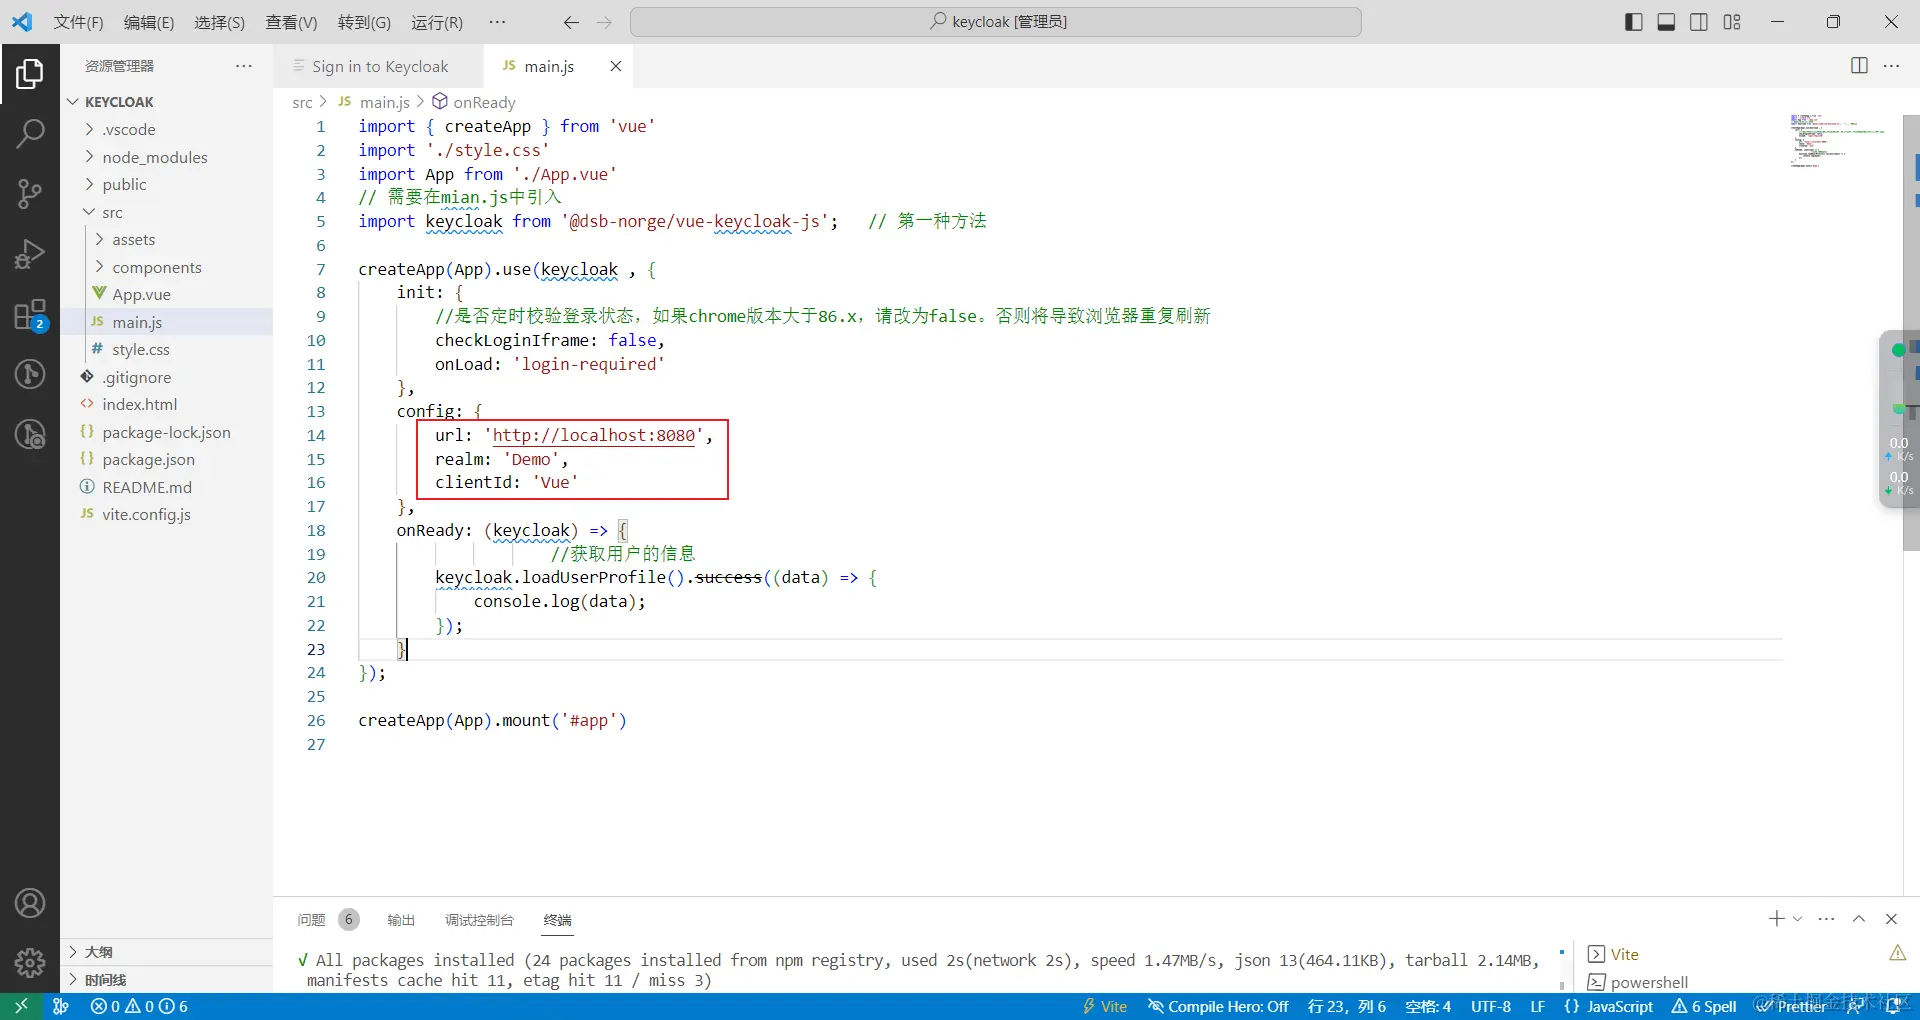Image resolution: width=1920 pixels, height=1020 pixels.
Task: Open the notifications bell in status bar
Action: click(x=1893, y=1006)
